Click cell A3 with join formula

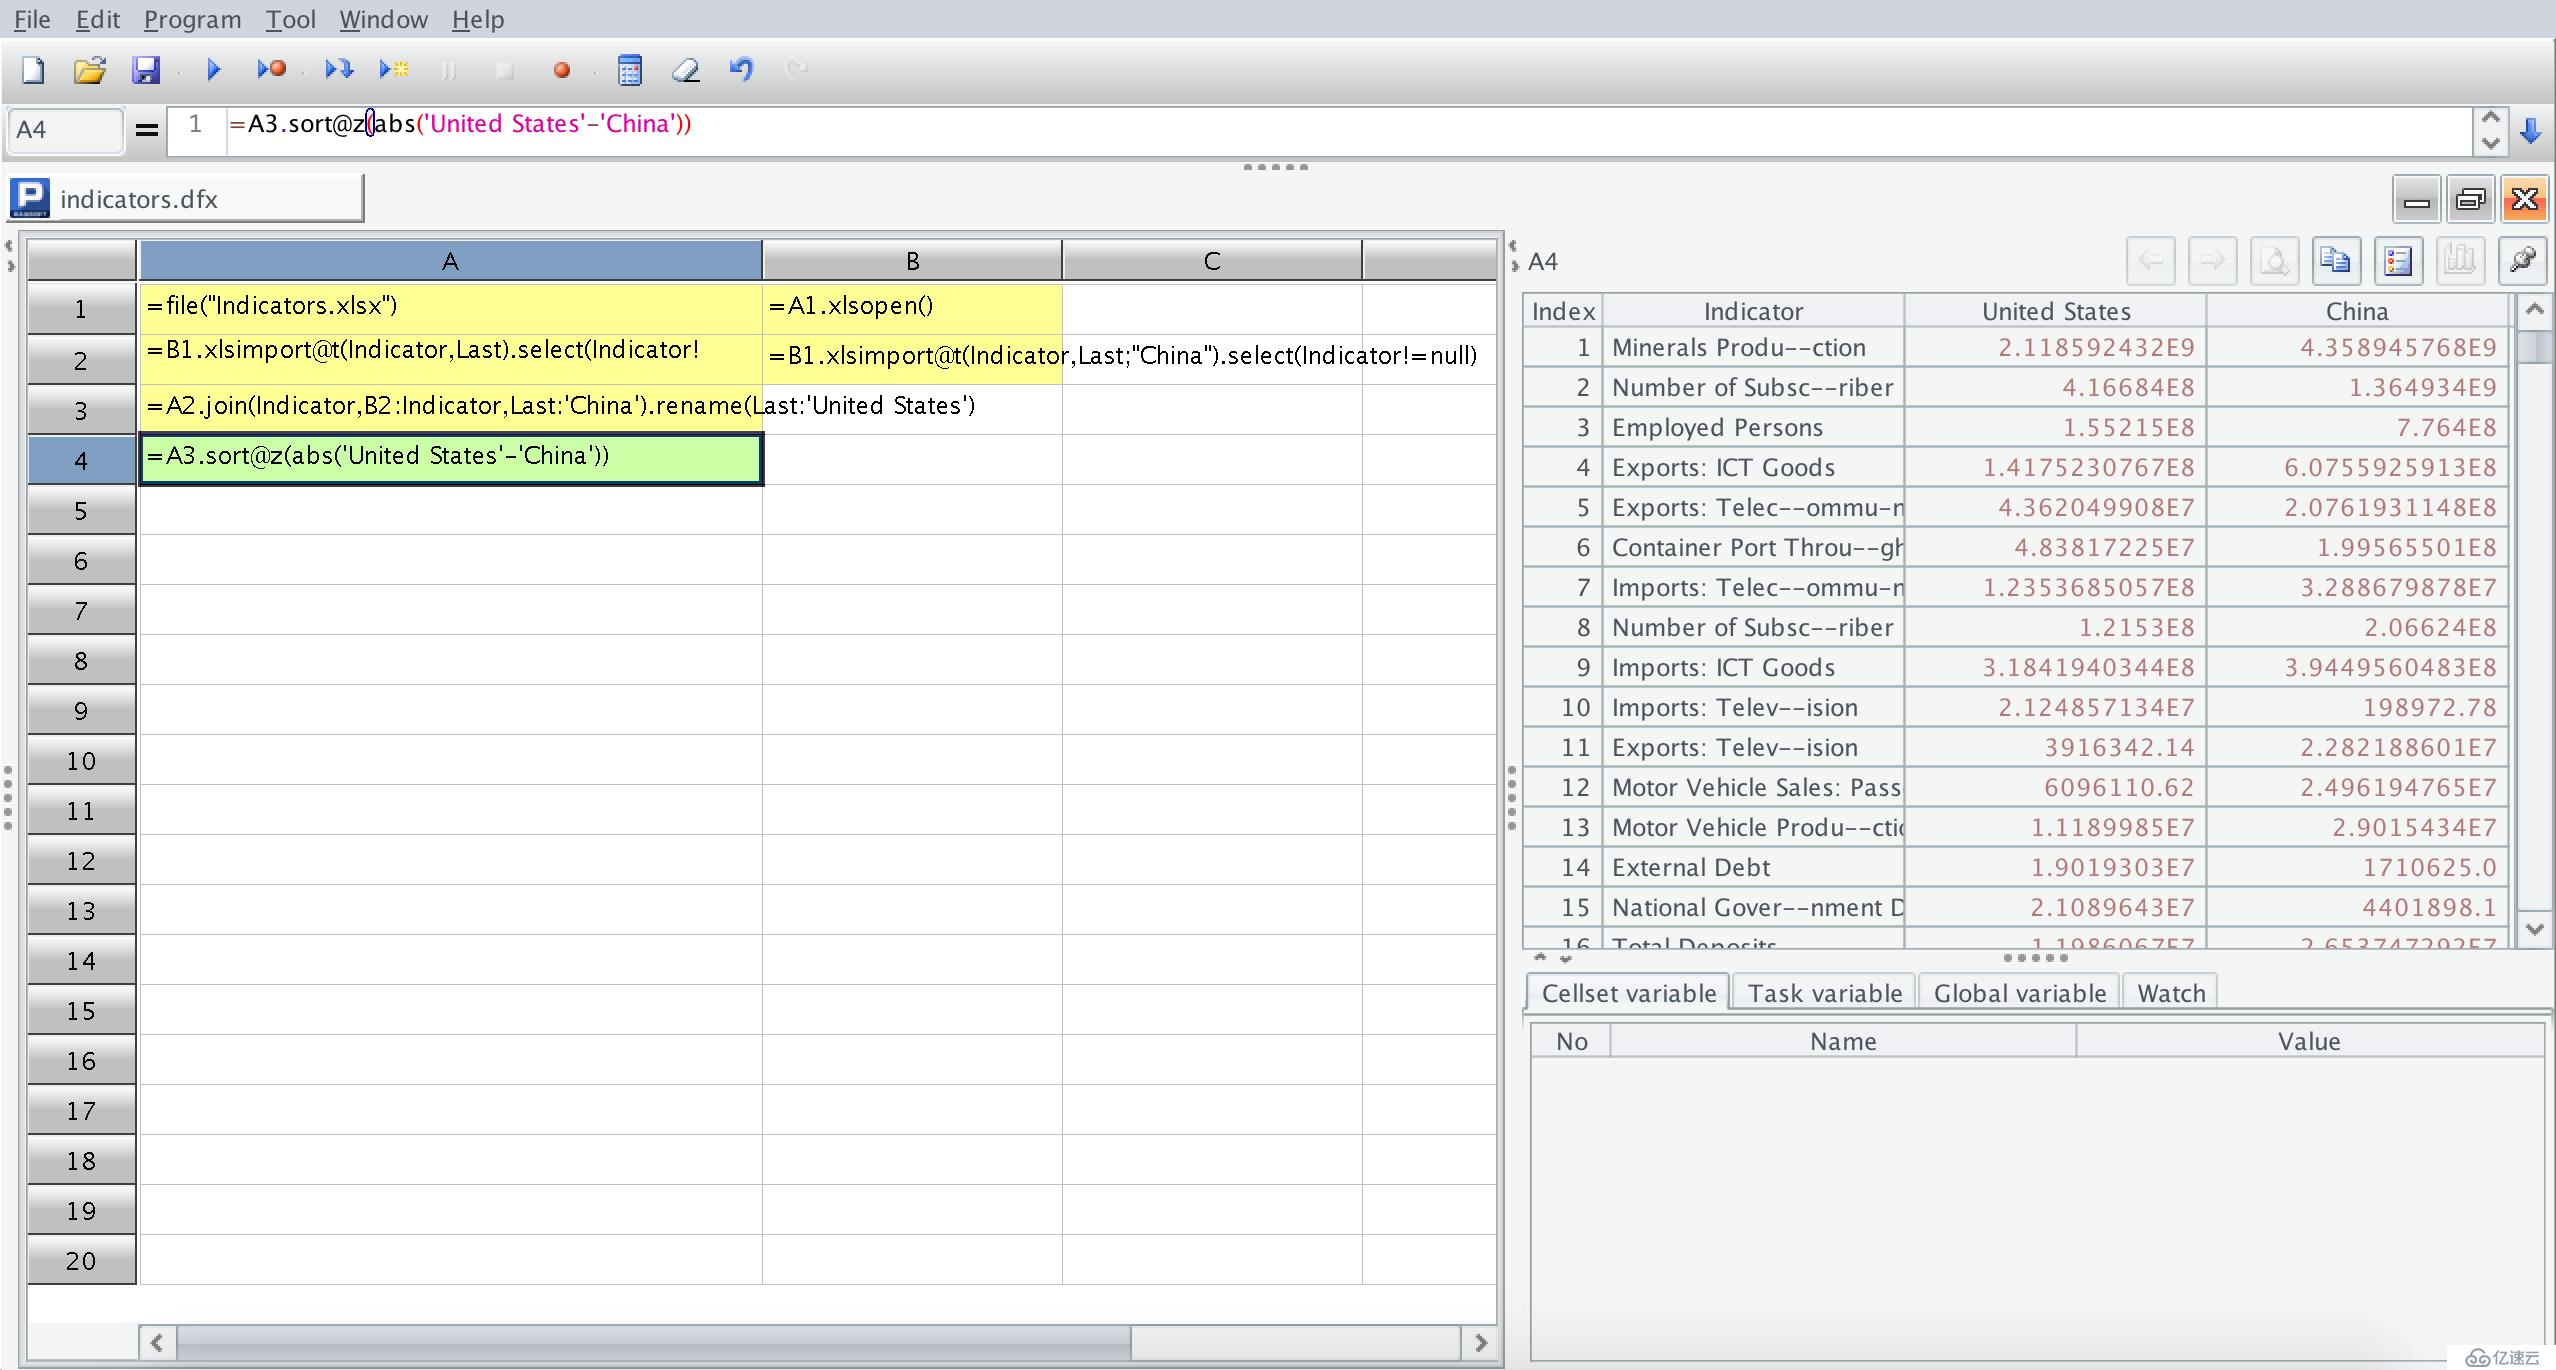click(448, 404)
